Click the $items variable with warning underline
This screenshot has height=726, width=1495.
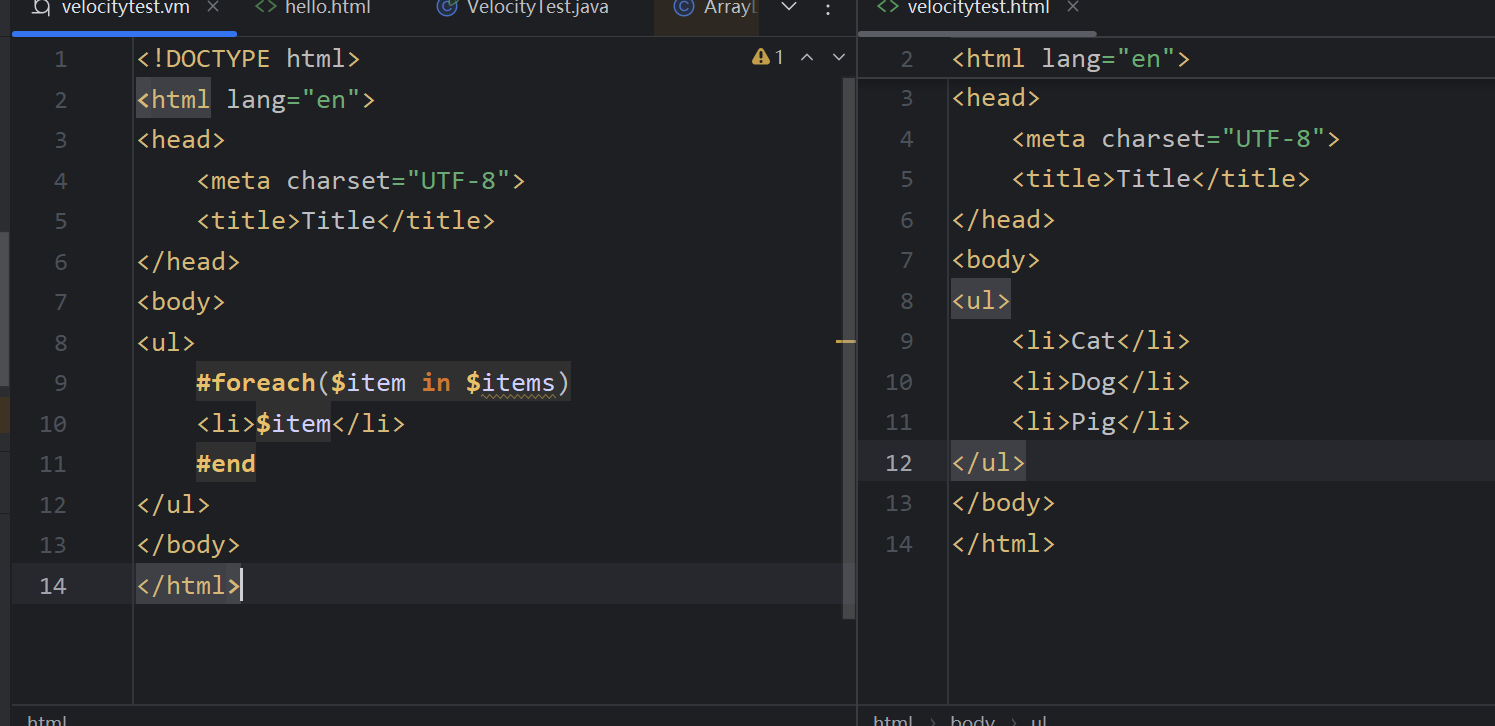tap(510, 383)
